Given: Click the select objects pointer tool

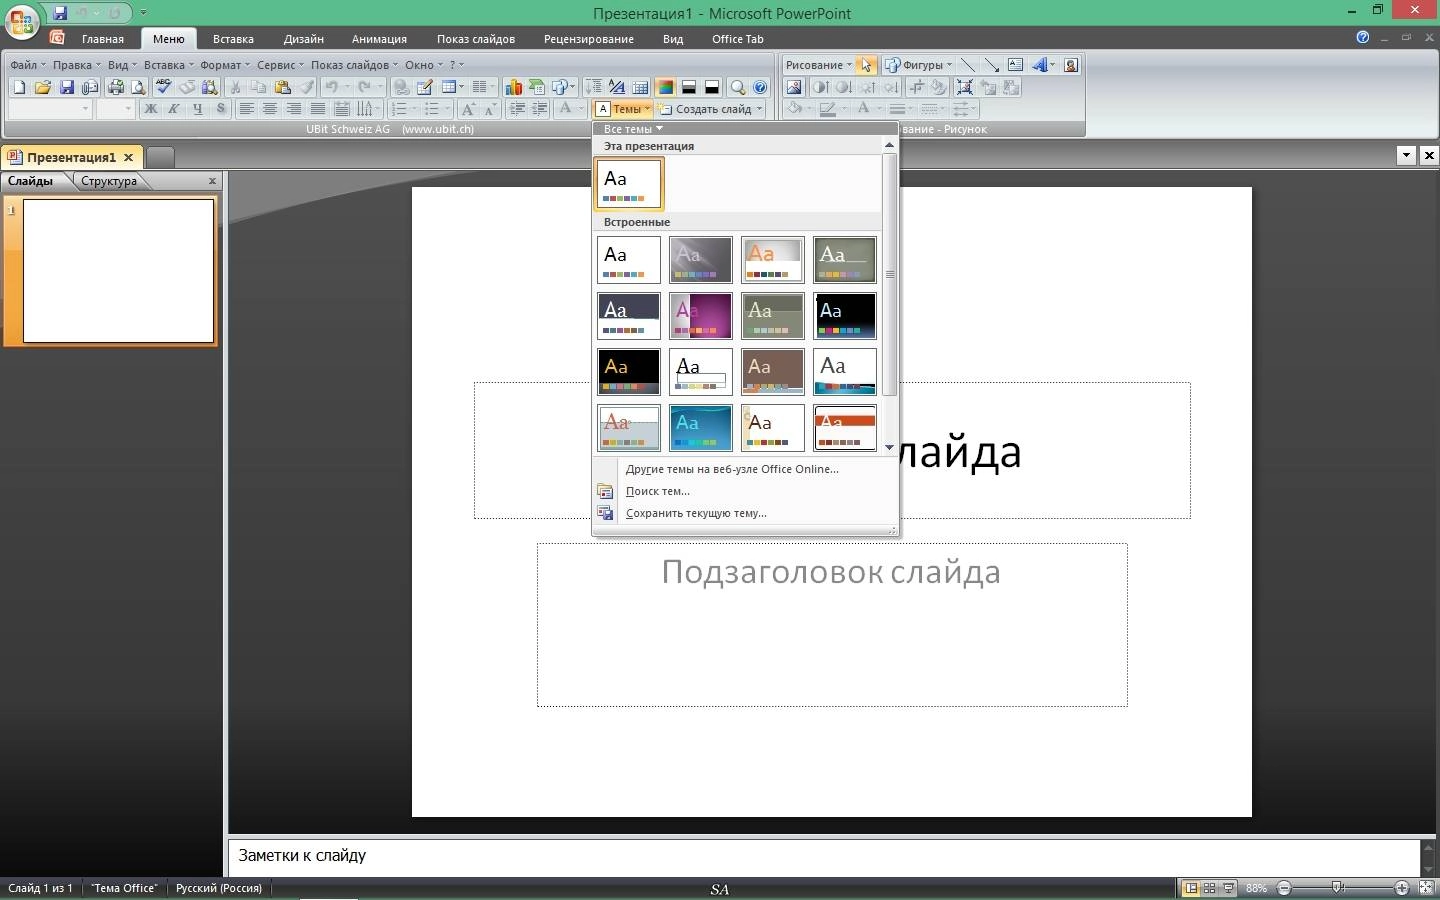Looking at the screenshot, I should click(866, 65).
